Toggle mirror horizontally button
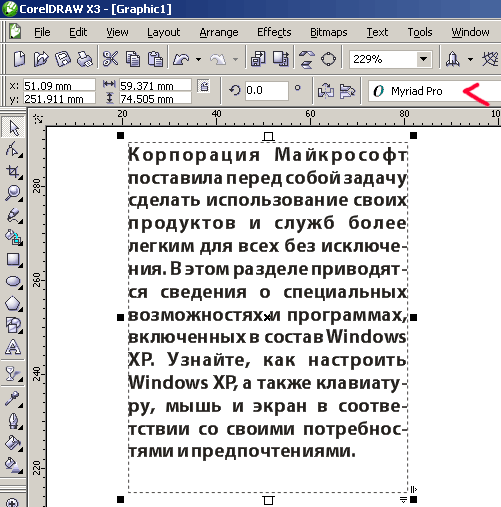This screenshot has height=507, width=501. pos(325,91)
